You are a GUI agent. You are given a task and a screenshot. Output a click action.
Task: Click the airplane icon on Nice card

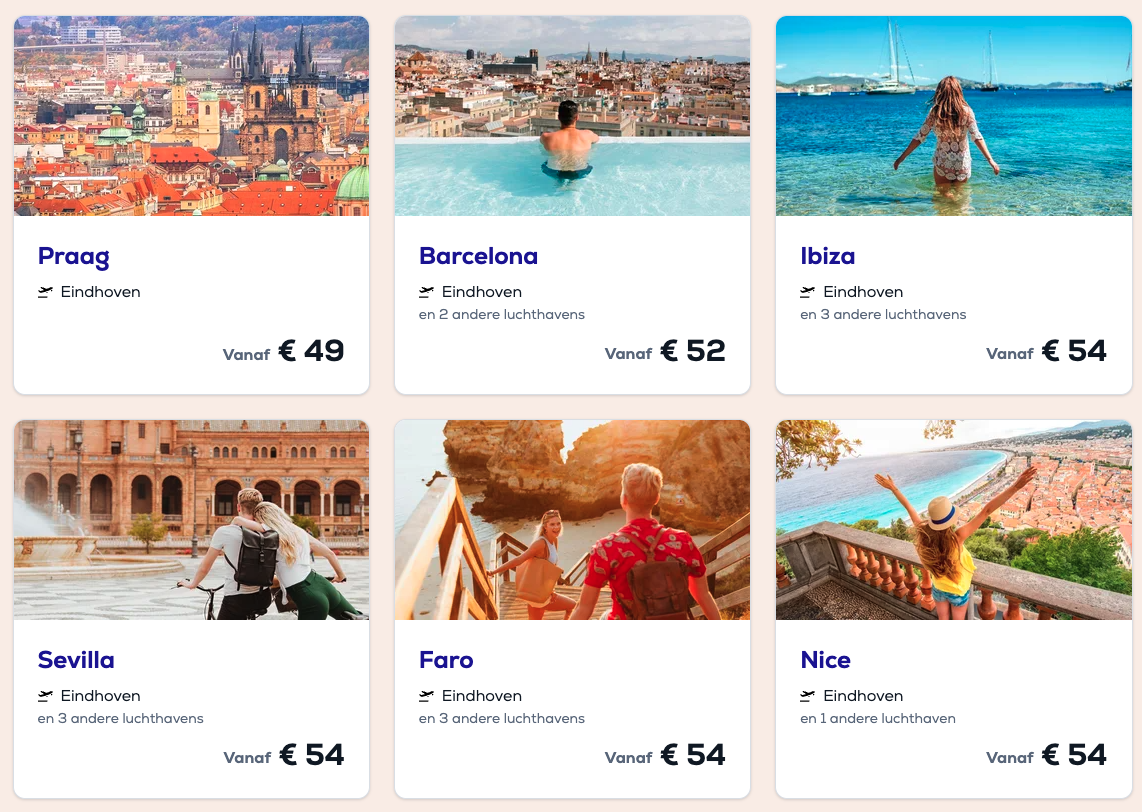(808, 696)
